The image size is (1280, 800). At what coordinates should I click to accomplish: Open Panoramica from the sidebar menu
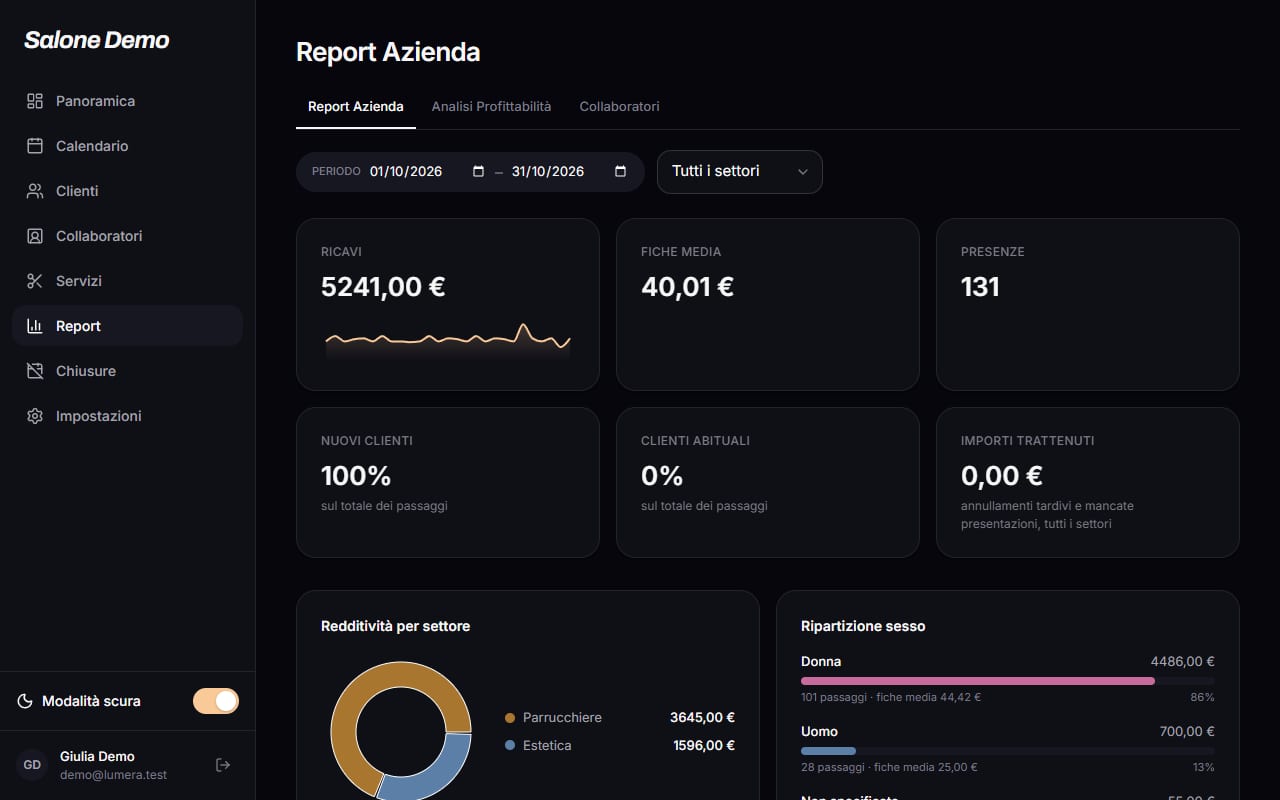127,101
